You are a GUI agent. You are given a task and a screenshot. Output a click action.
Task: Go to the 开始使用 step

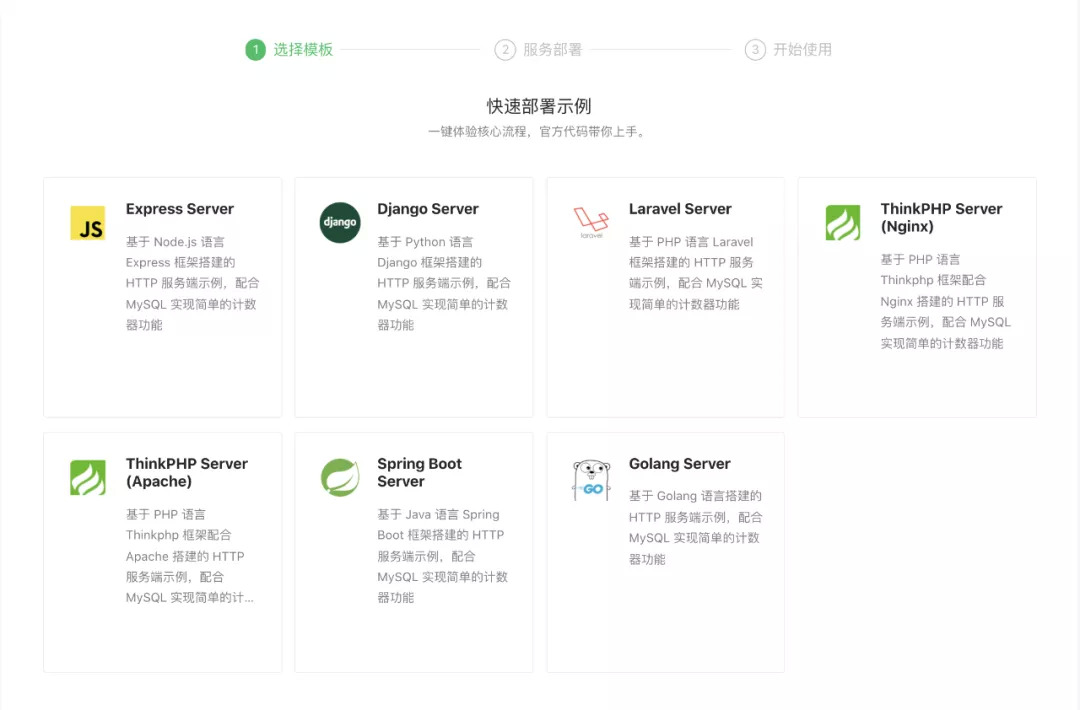802,50
